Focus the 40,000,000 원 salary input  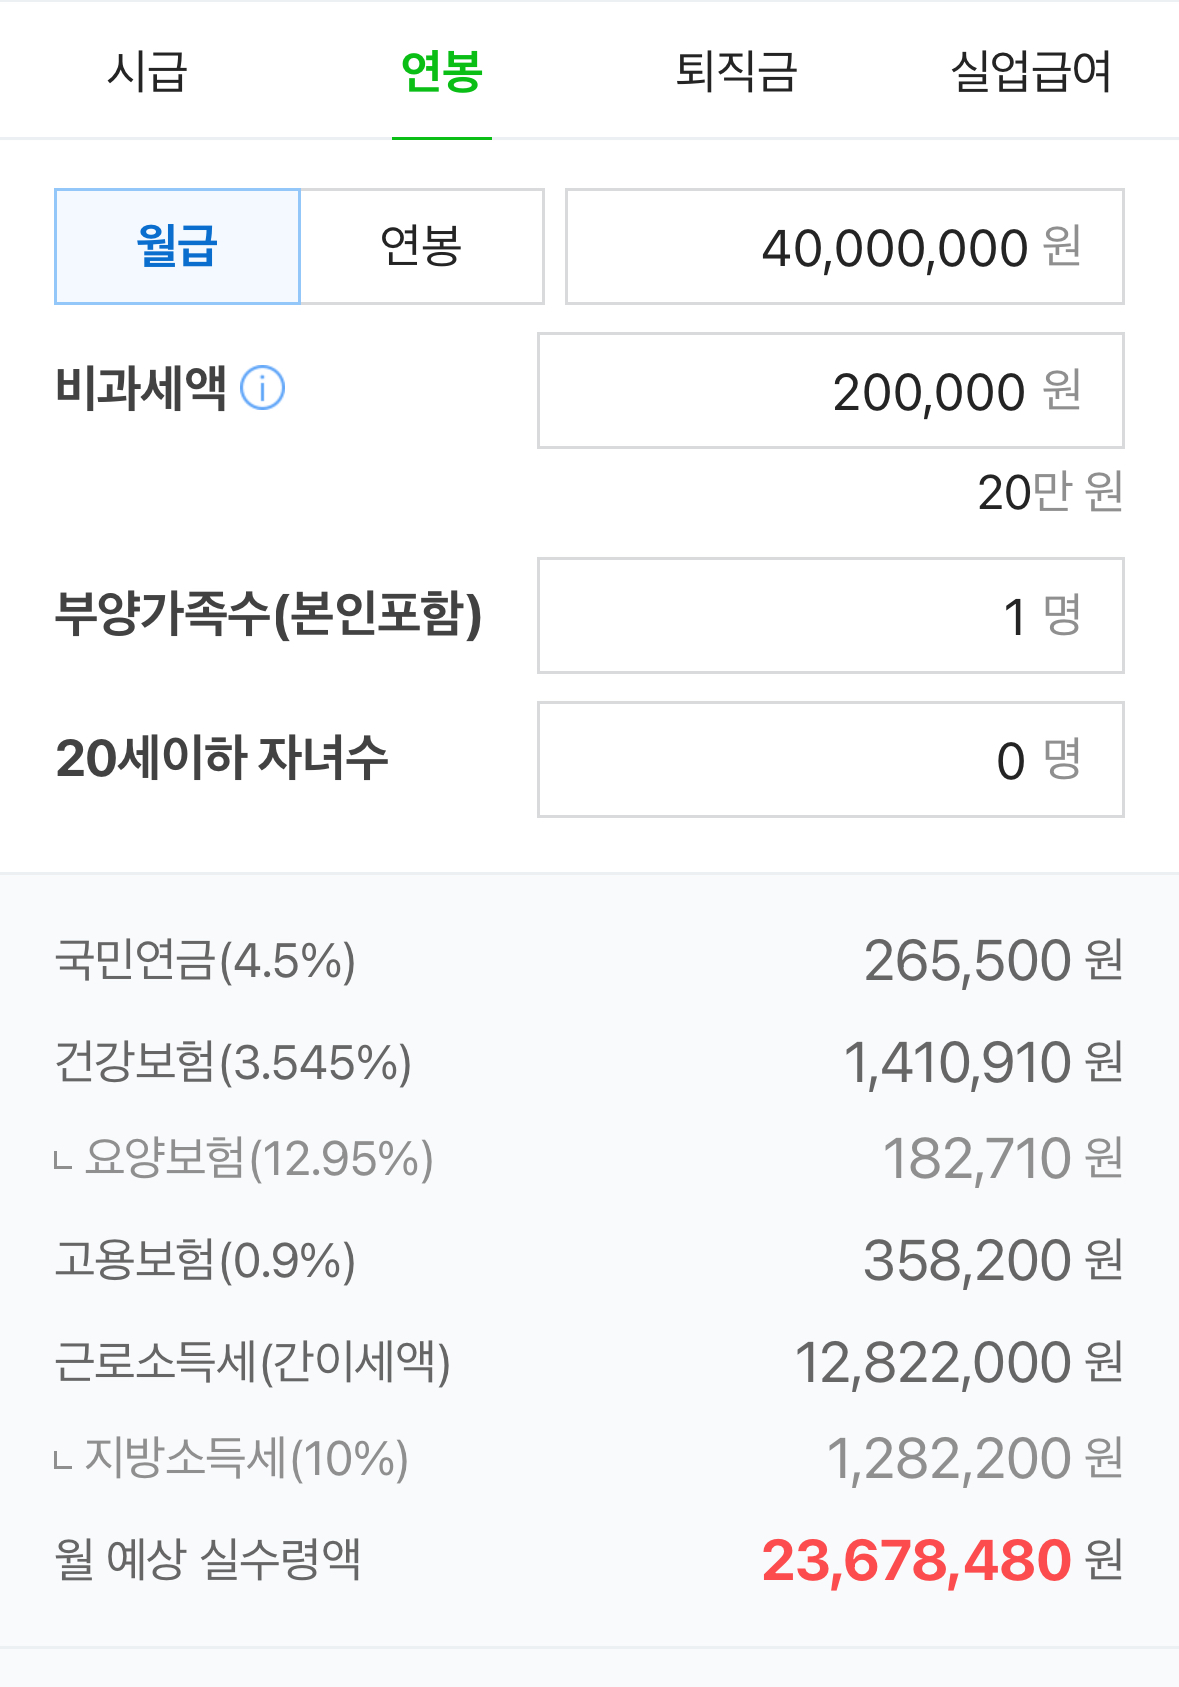[845, 246]
